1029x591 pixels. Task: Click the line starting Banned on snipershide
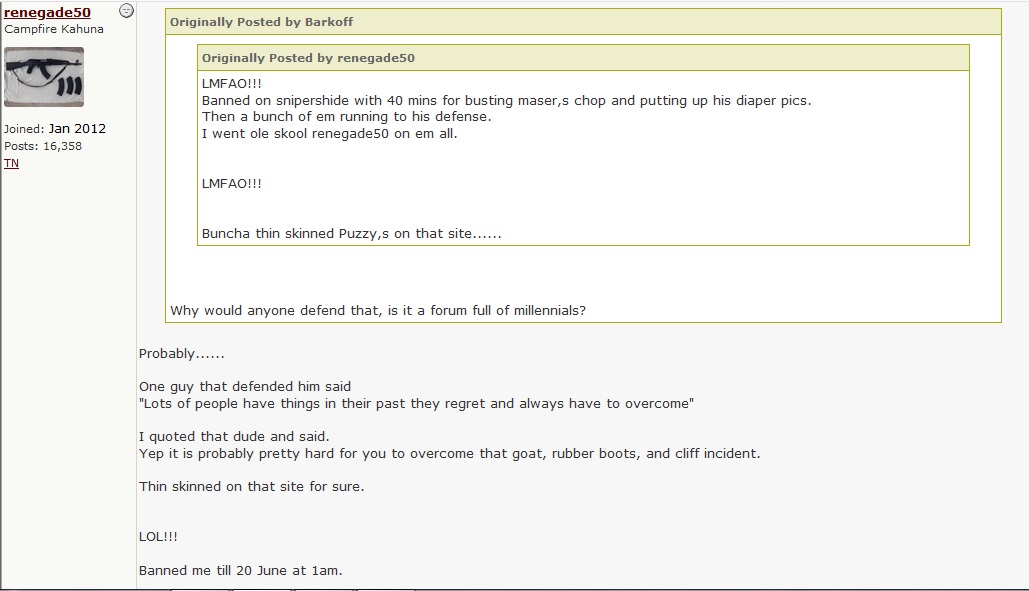pos(507,100)
